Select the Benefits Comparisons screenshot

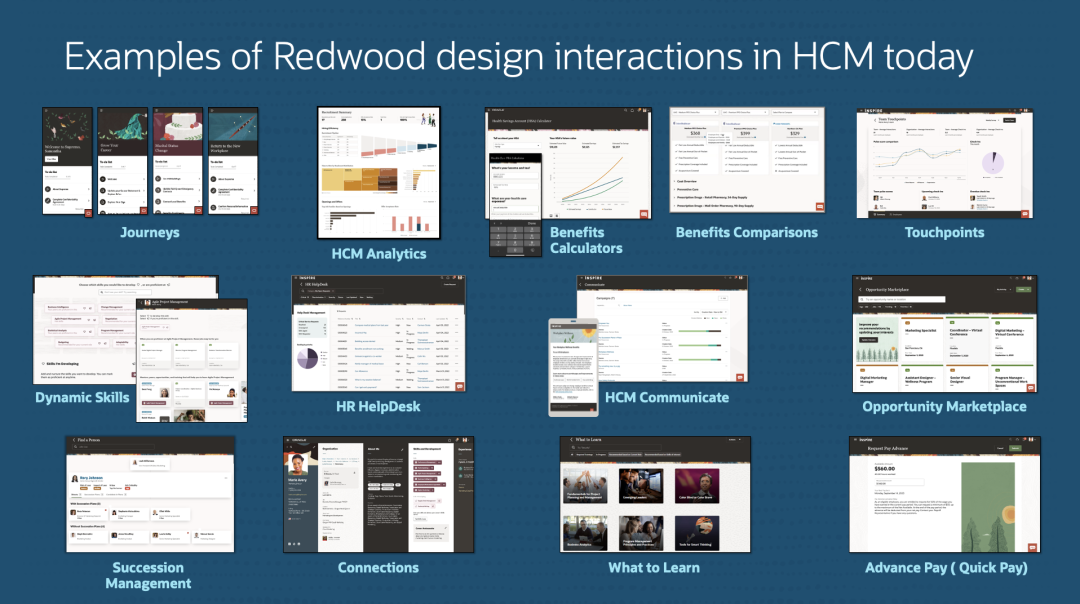747,160
